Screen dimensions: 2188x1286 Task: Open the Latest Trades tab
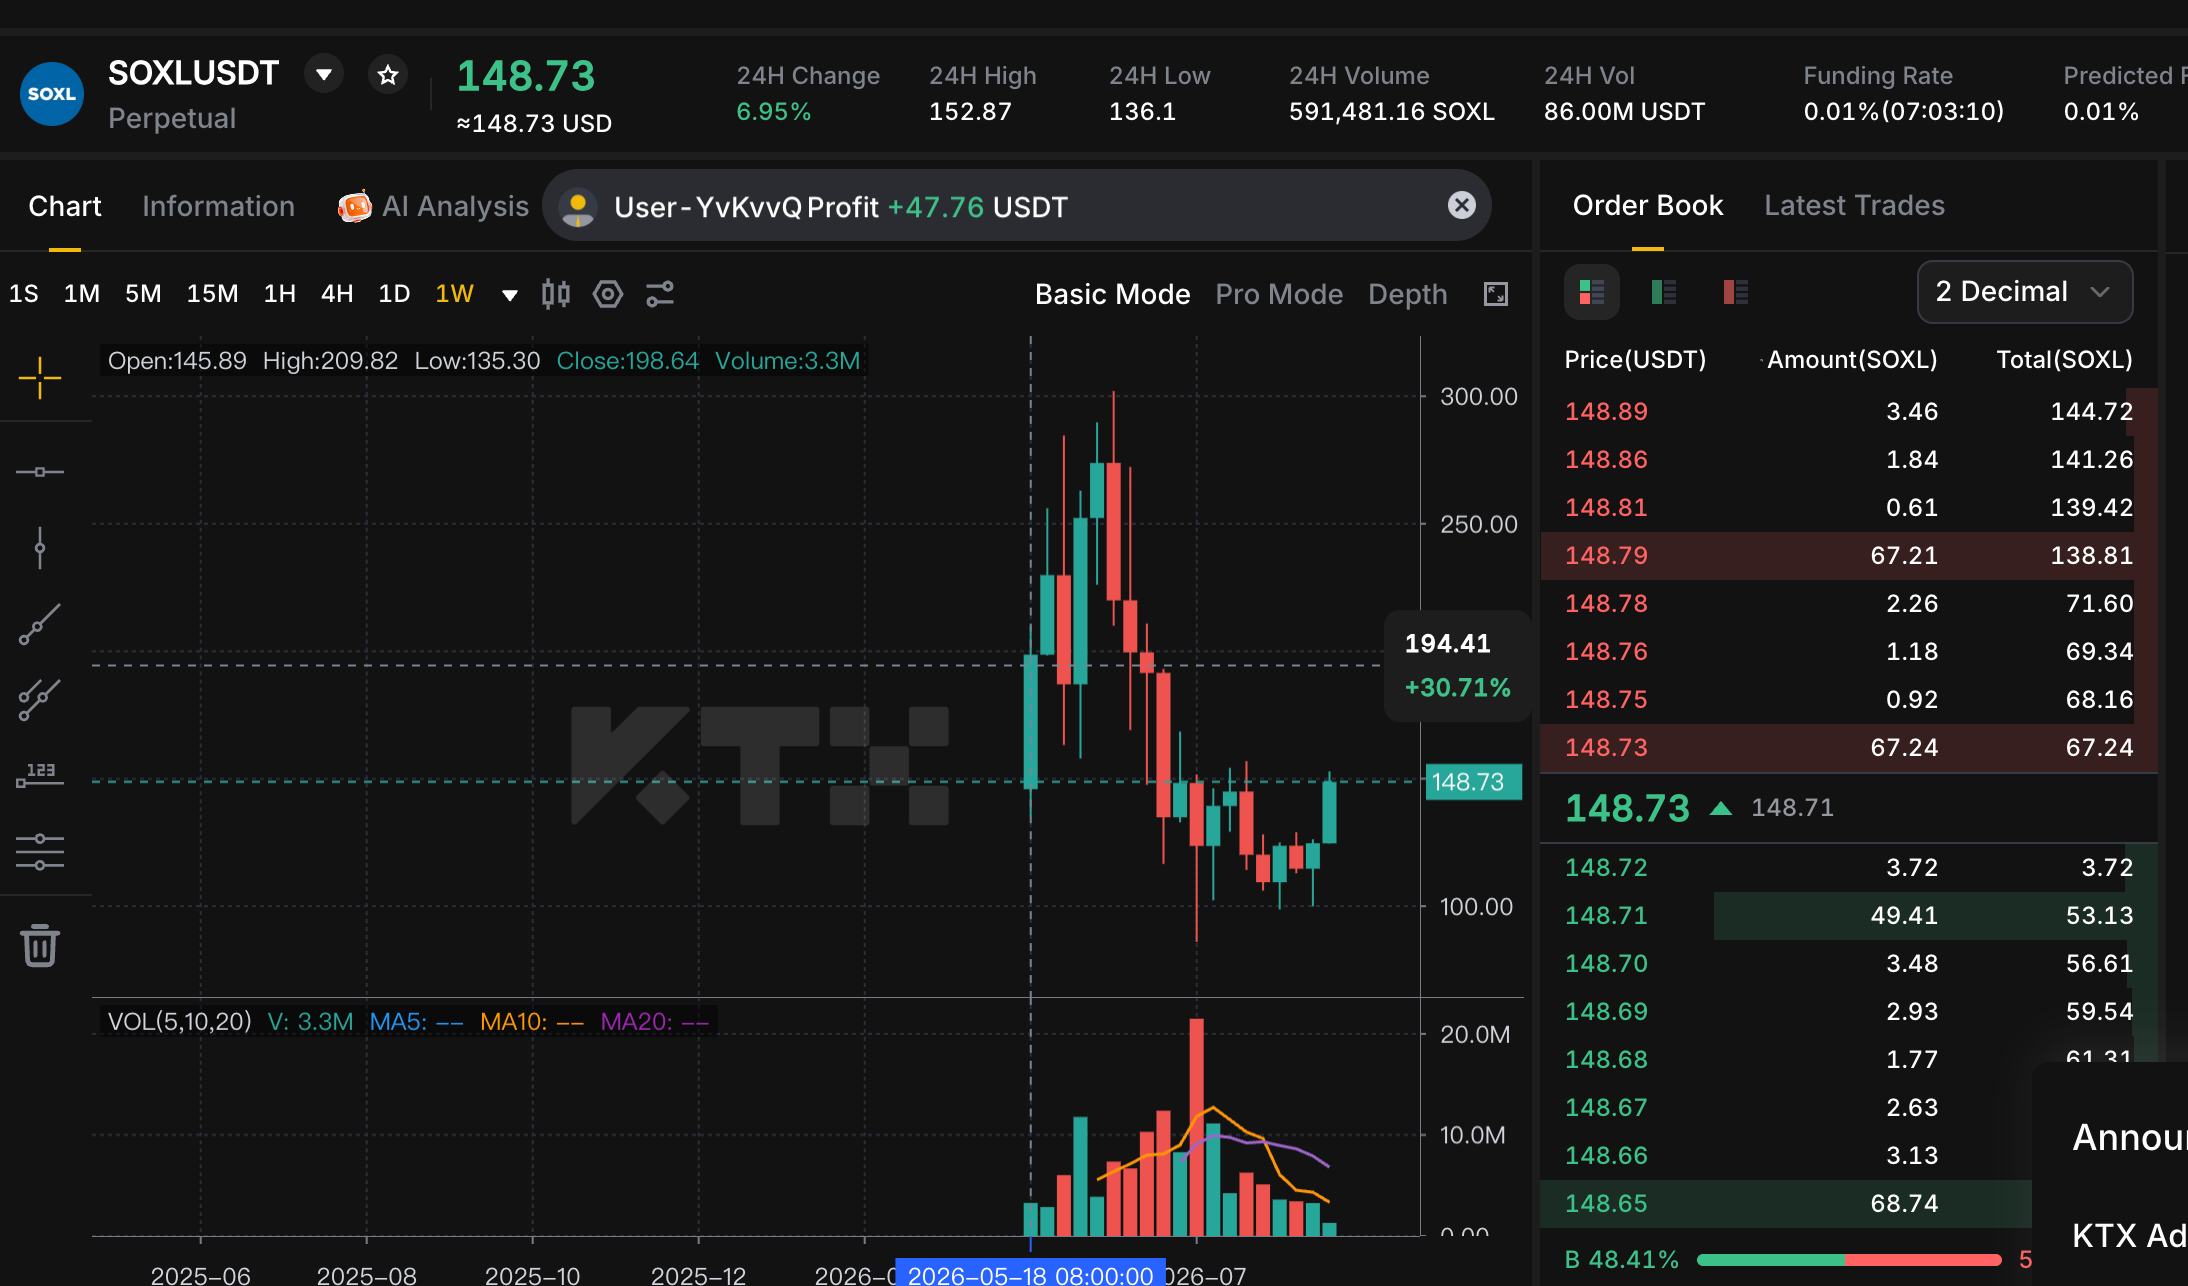coord(1854,205)
